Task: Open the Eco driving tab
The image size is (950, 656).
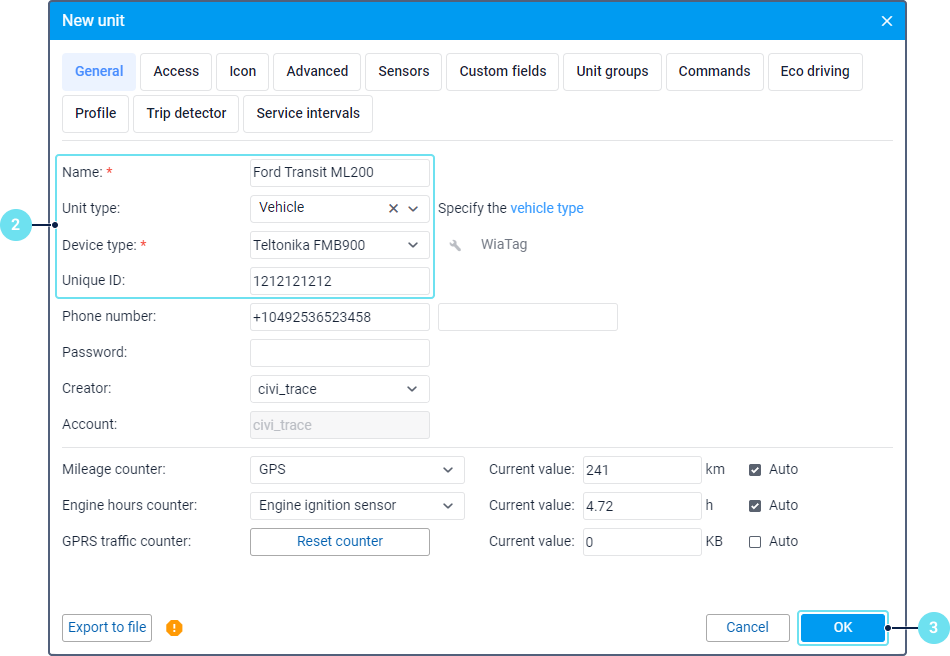Action: pos(815,72)
